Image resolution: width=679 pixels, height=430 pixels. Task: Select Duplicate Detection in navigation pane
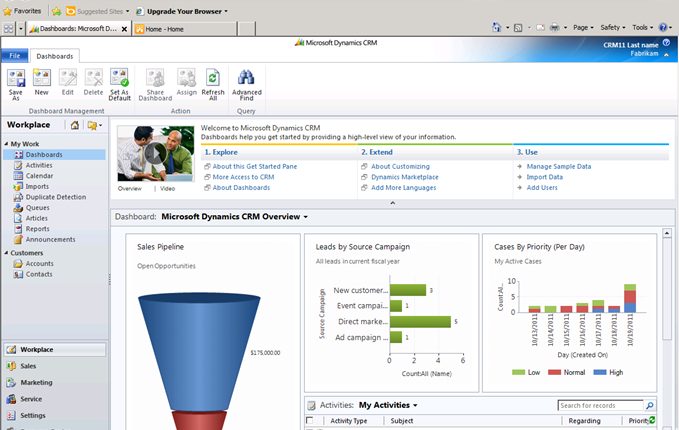pos(56,198)
